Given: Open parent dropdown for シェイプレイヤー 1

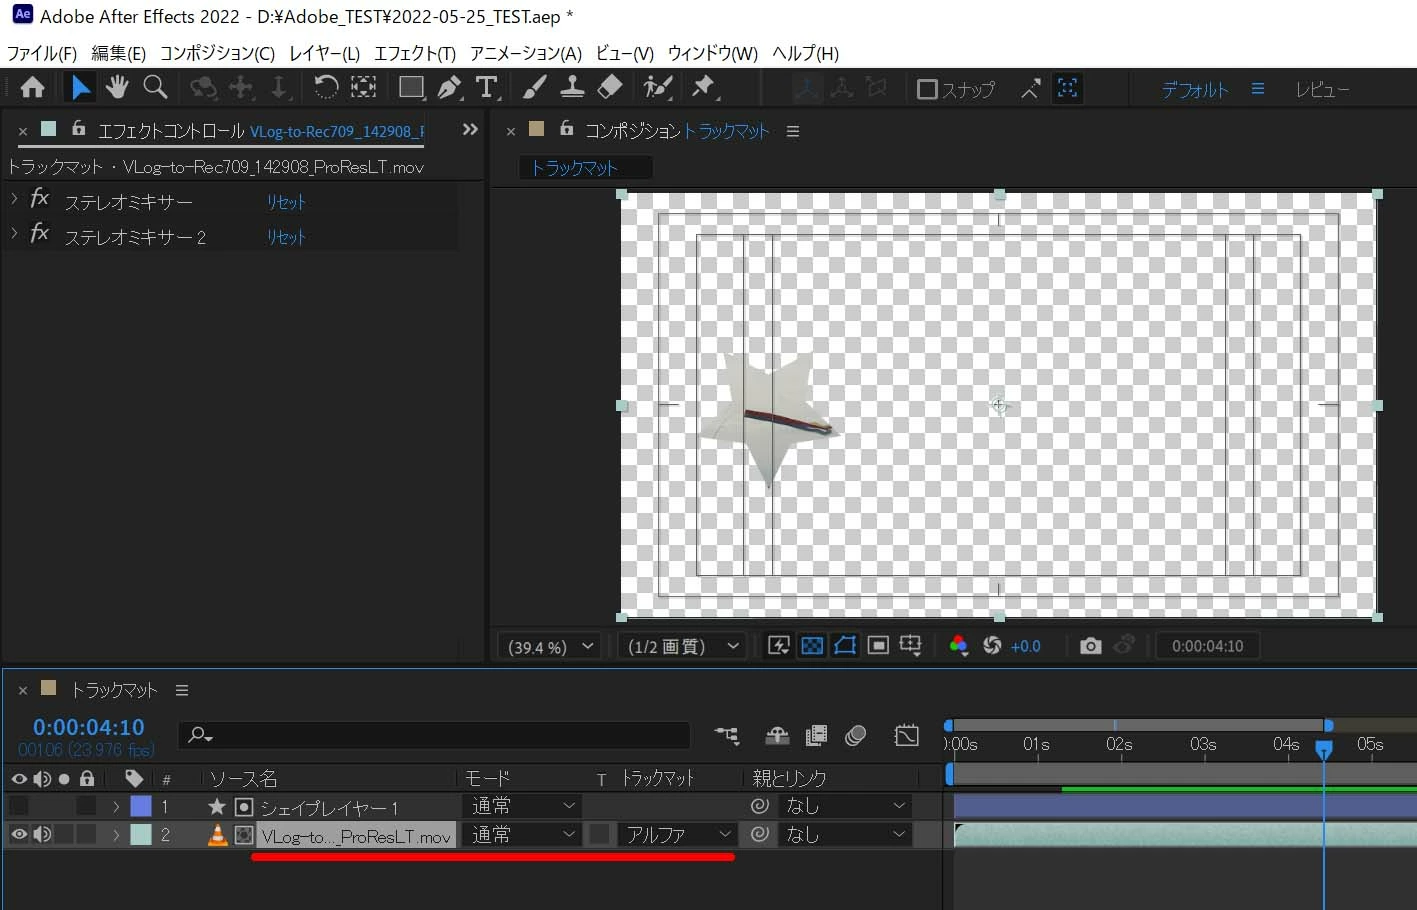Looking at the screenshot, I should pos(844,806).
